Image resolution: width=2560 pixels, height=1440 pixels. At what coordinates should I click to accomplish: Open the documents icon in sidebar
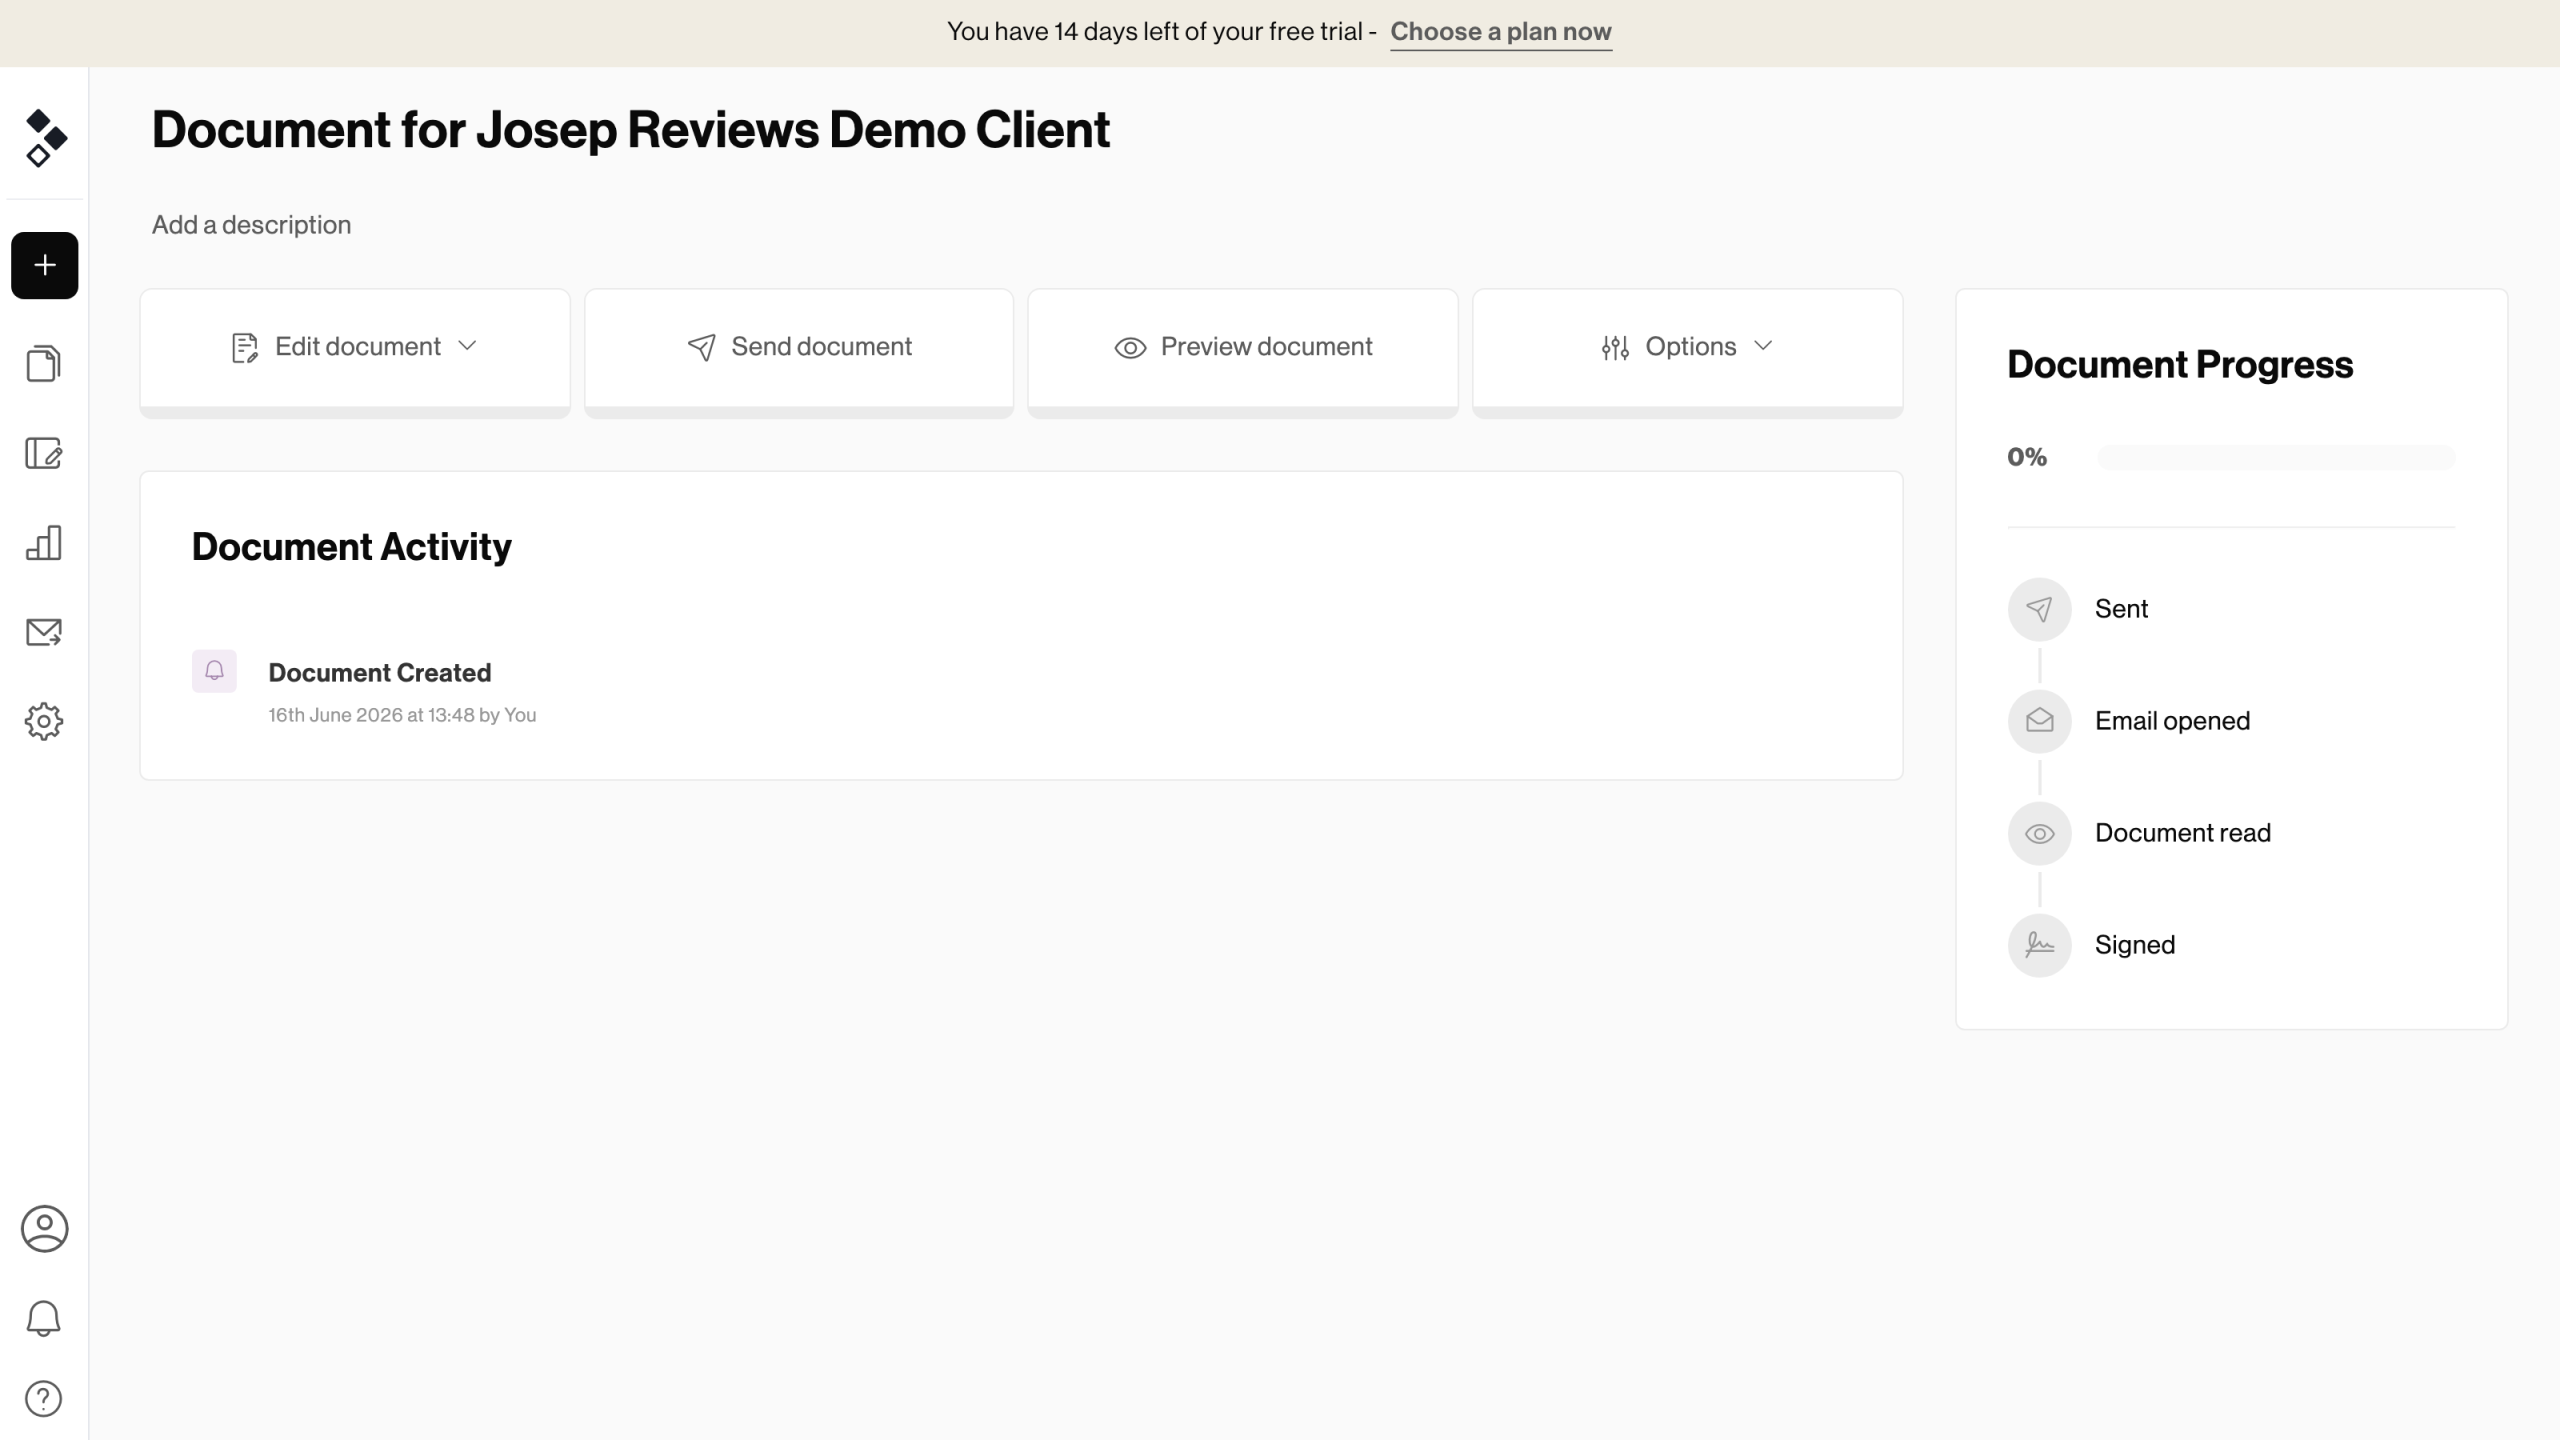point(43,364)
